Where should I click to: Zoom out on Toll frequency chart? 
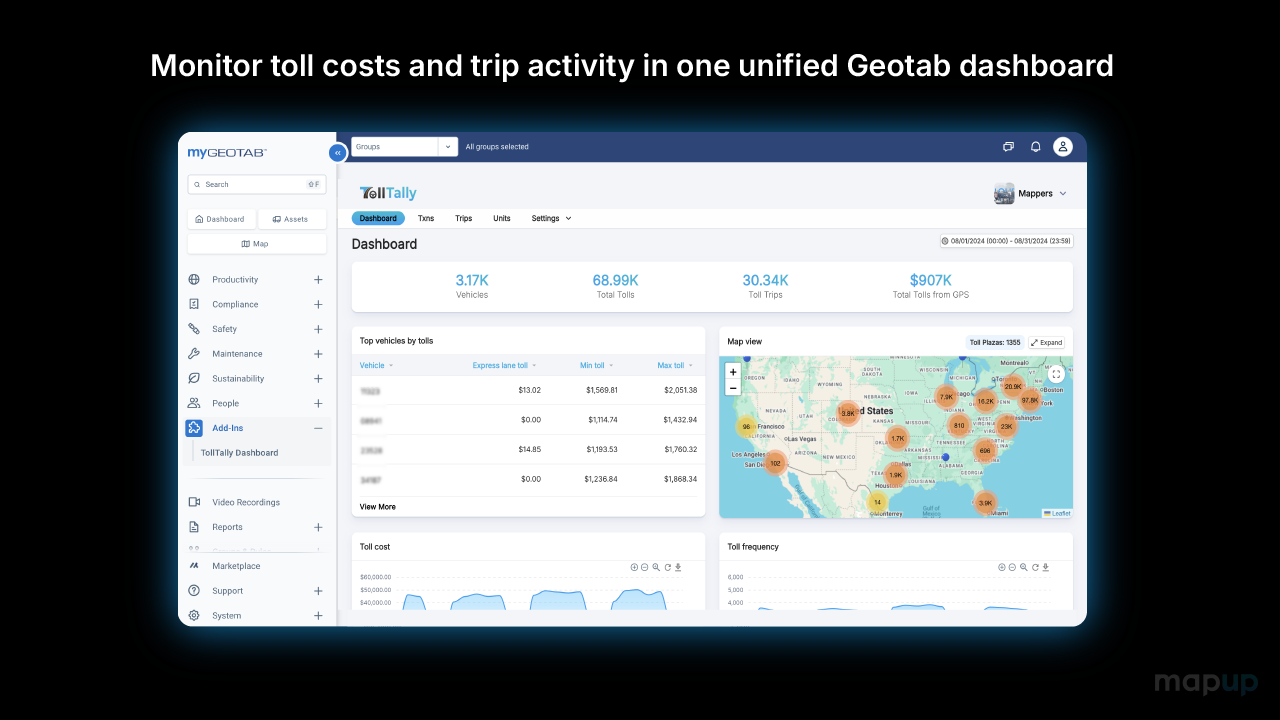point(1013,567)
